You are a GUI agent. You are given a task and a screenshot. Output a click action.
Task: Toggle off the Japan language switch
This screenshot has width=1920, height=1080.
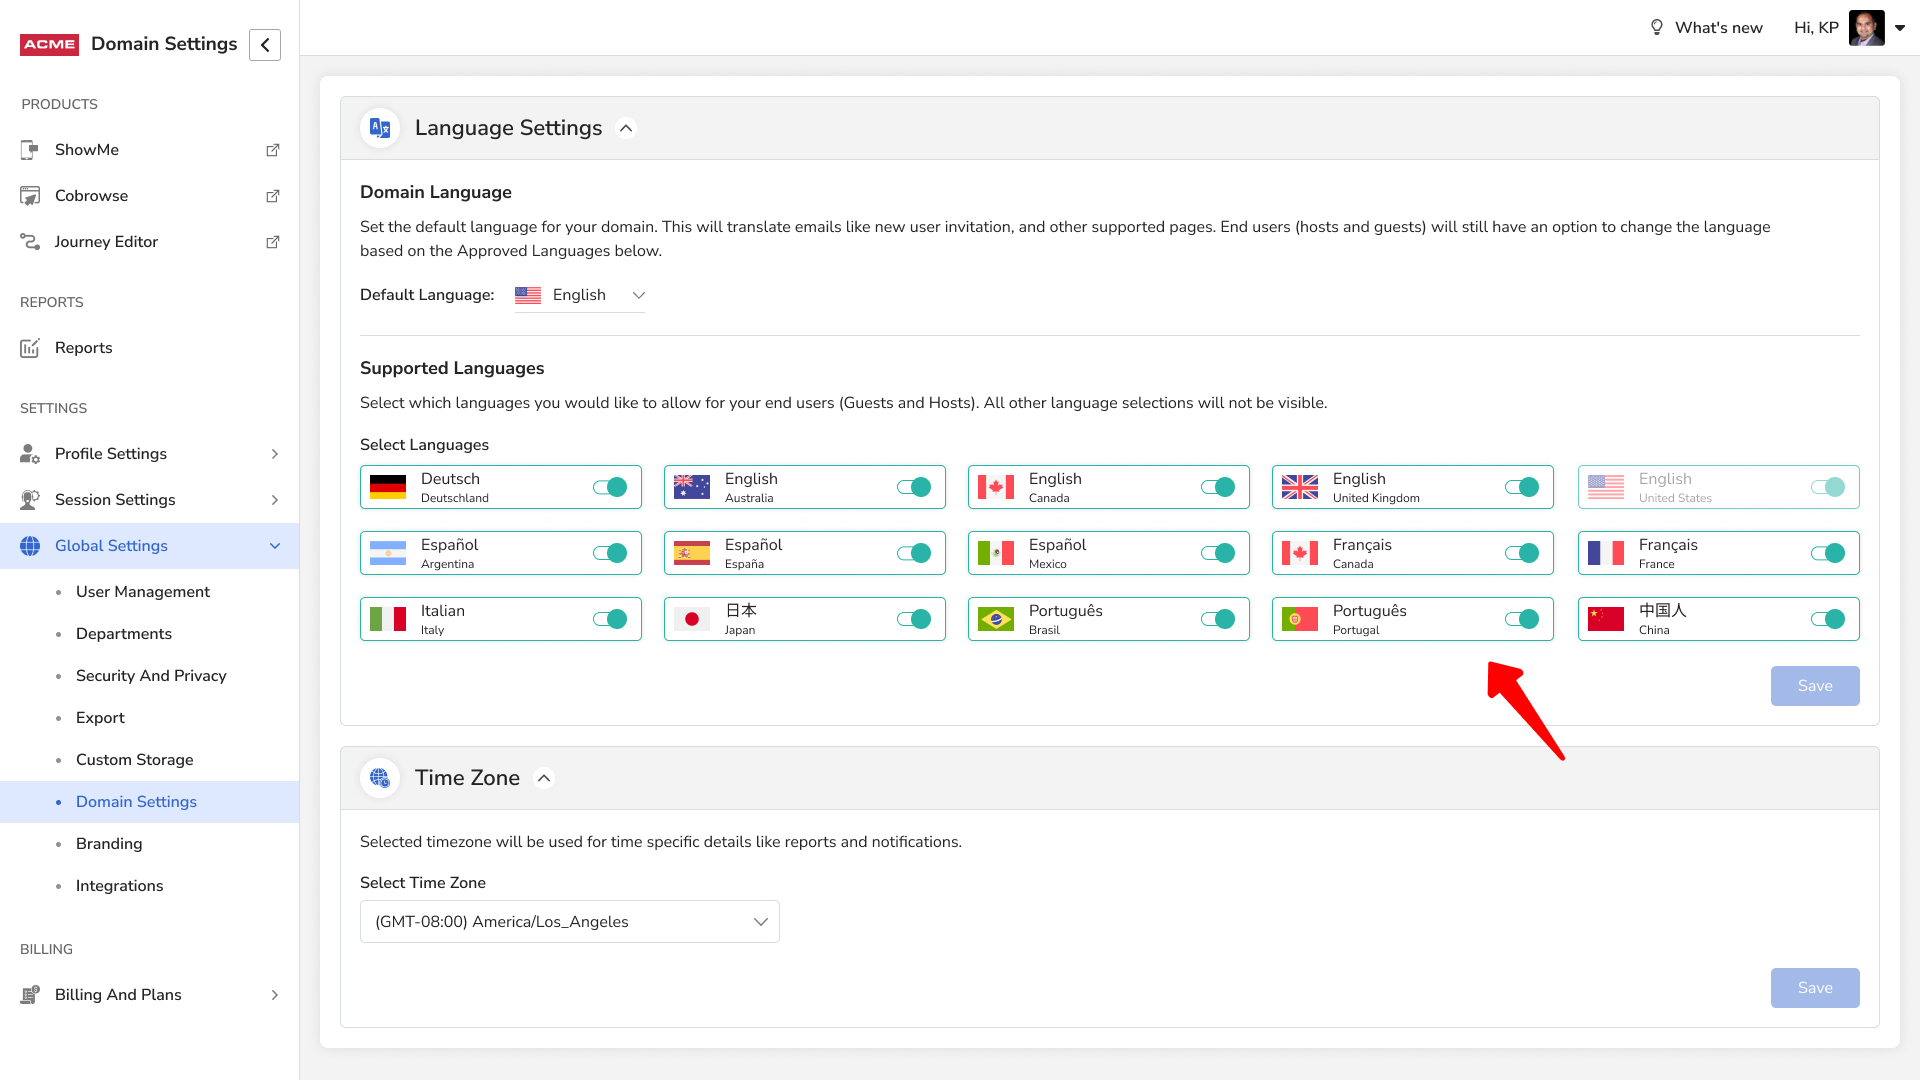[x=914, y=619]
